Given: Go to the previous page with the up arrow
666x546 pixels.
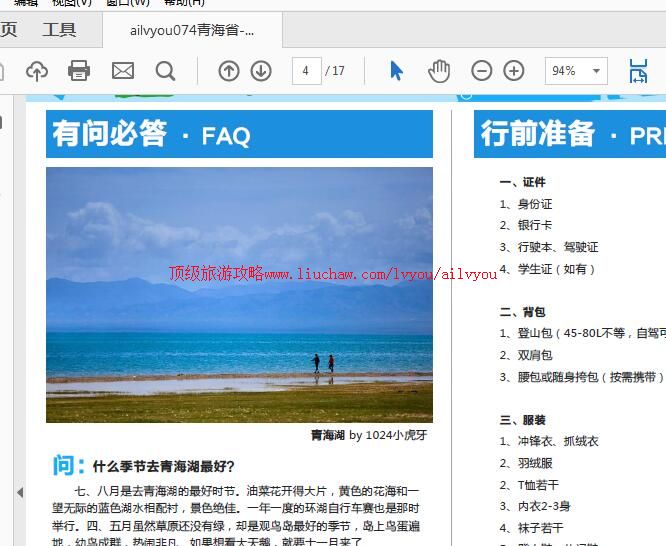Looking at the screenshot, I should tap(229, 71).
